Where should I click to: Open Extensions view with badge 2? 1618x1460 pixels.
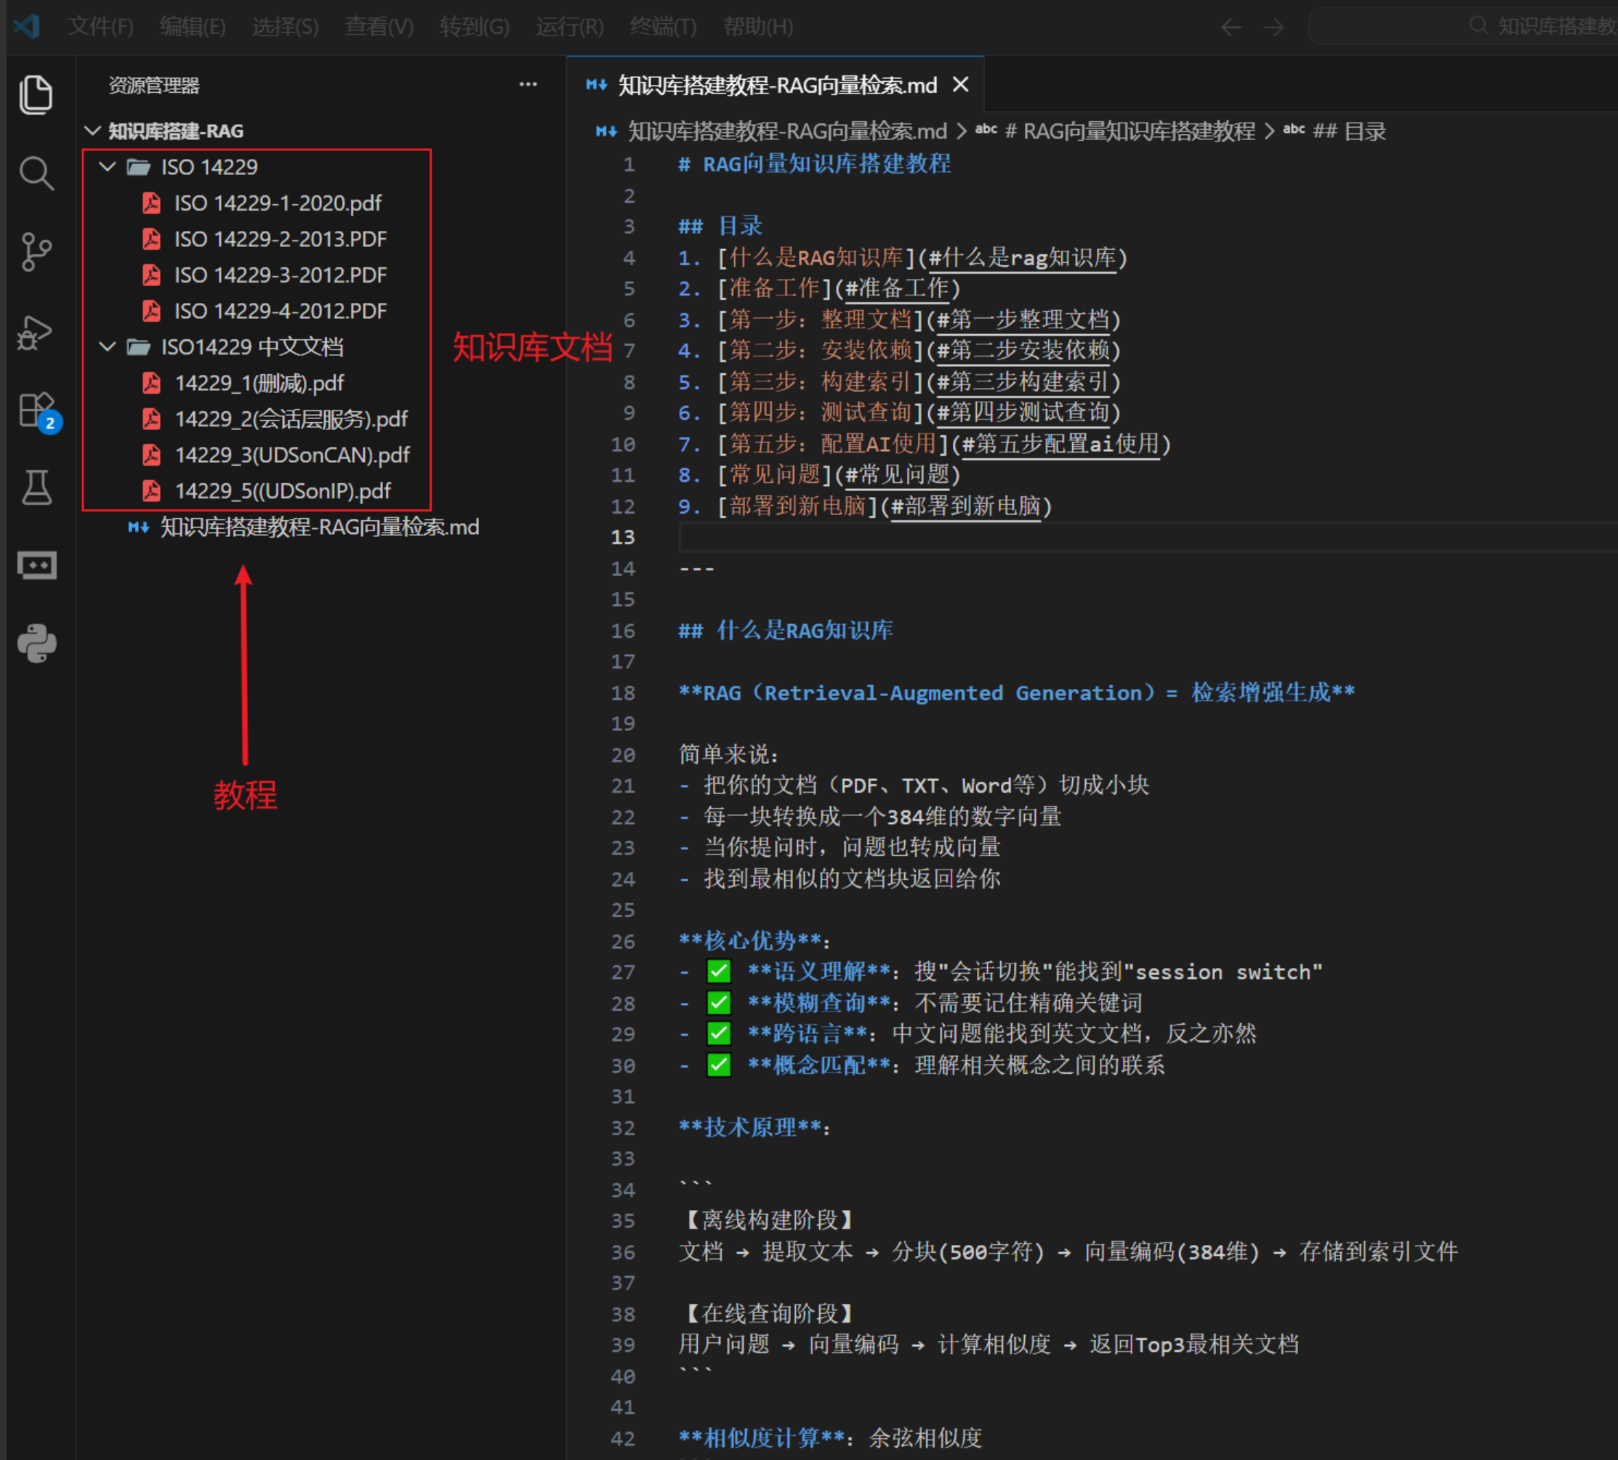point(38,410)
